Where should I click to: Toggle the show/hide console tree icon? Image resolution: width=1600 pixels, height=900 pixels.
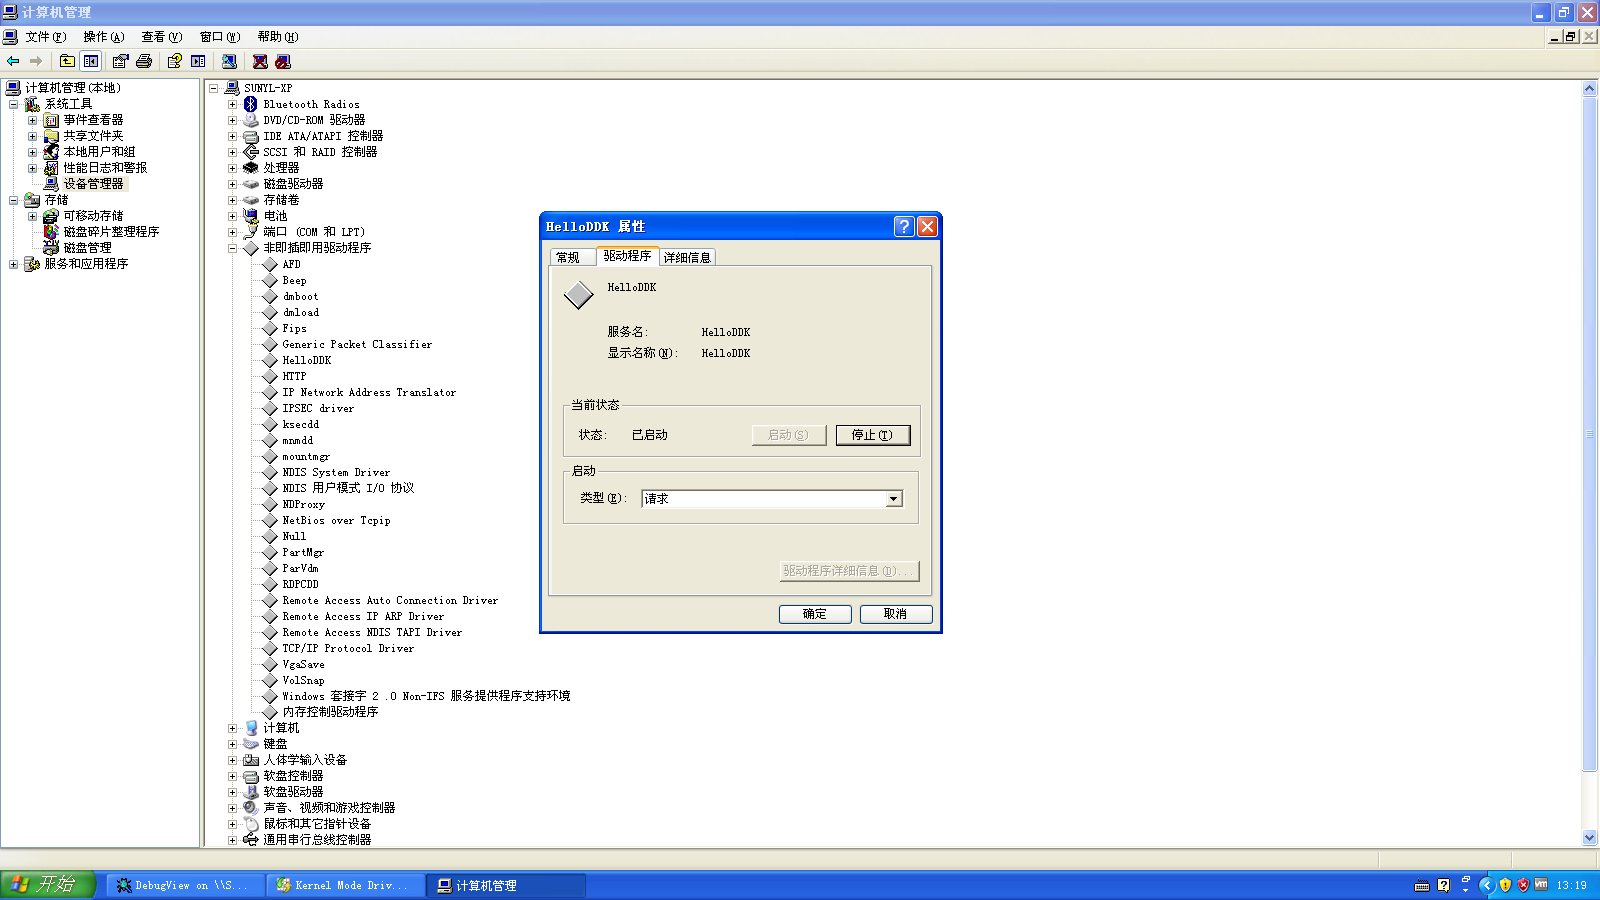coord(91,61)
